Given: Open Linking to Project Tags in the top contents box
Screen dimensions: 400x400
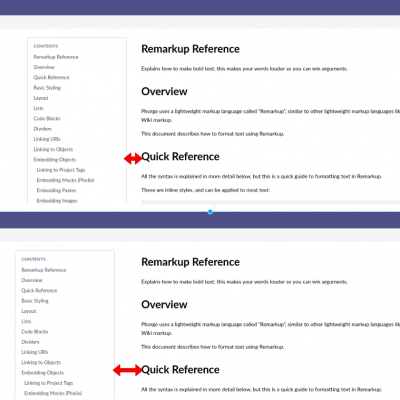Looking at the screenshot, I should pos(61,170).
